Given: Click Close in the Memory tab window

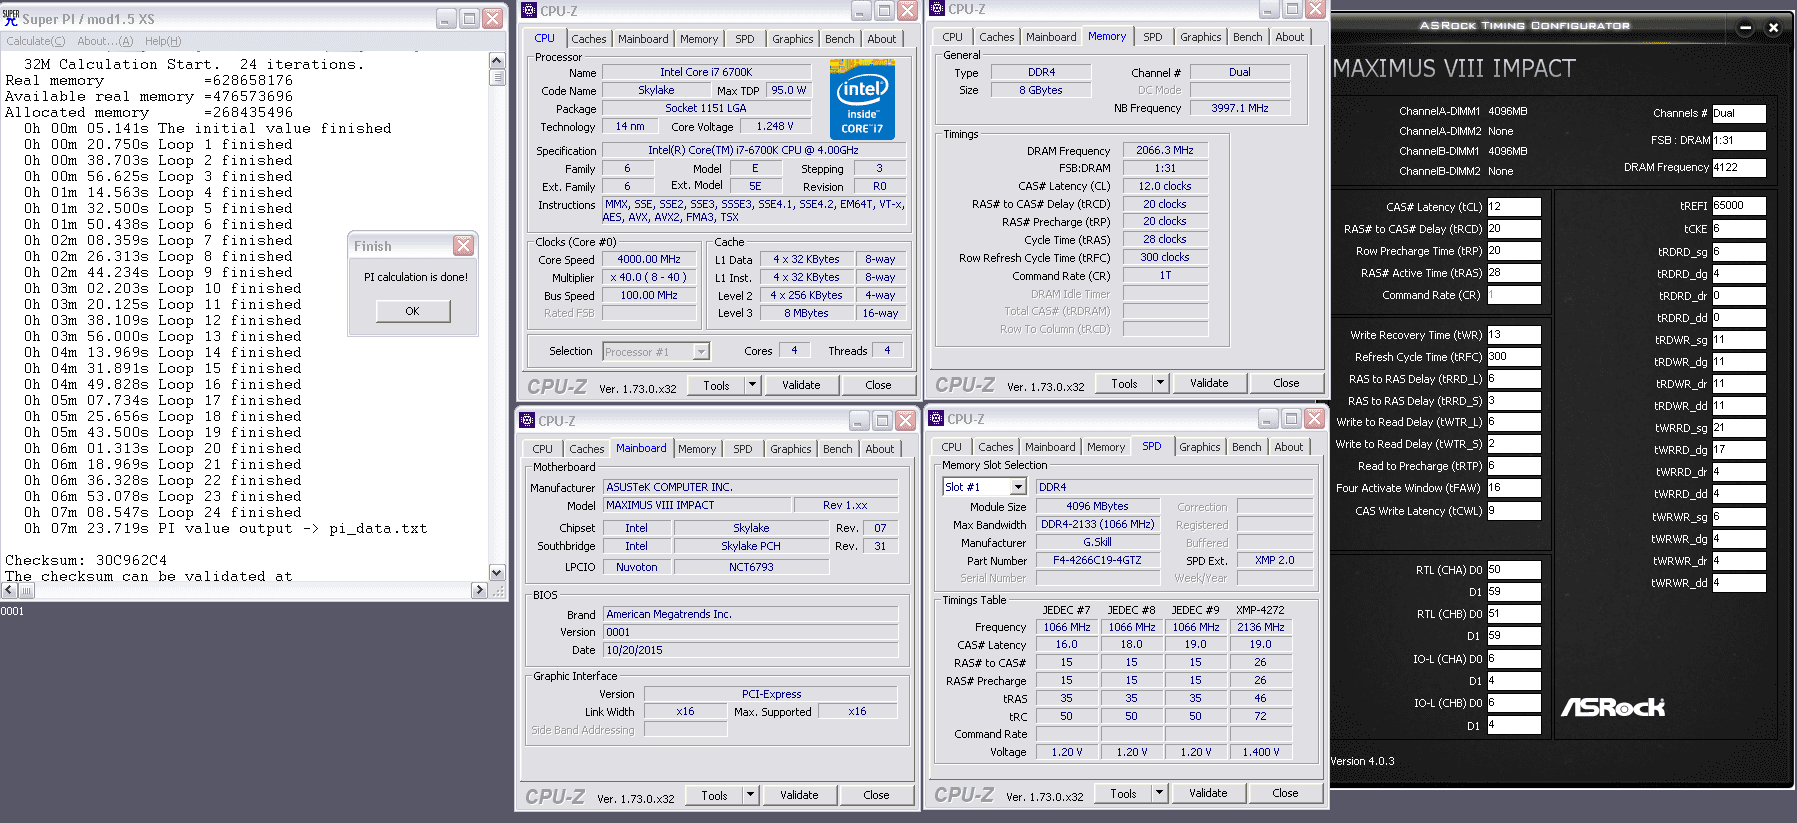Looking at the screenshot, I should pyautogui.click(x=1286, y=383).
